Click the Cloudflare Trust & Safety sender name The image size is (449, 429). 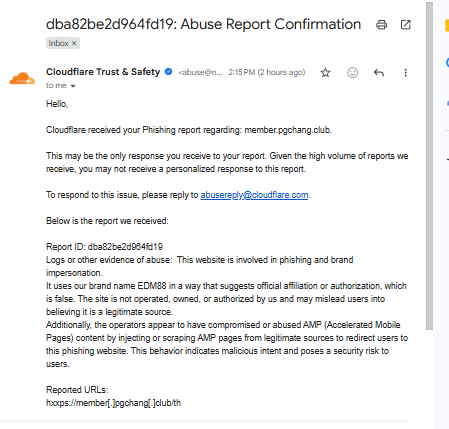(x=103, y=72)
